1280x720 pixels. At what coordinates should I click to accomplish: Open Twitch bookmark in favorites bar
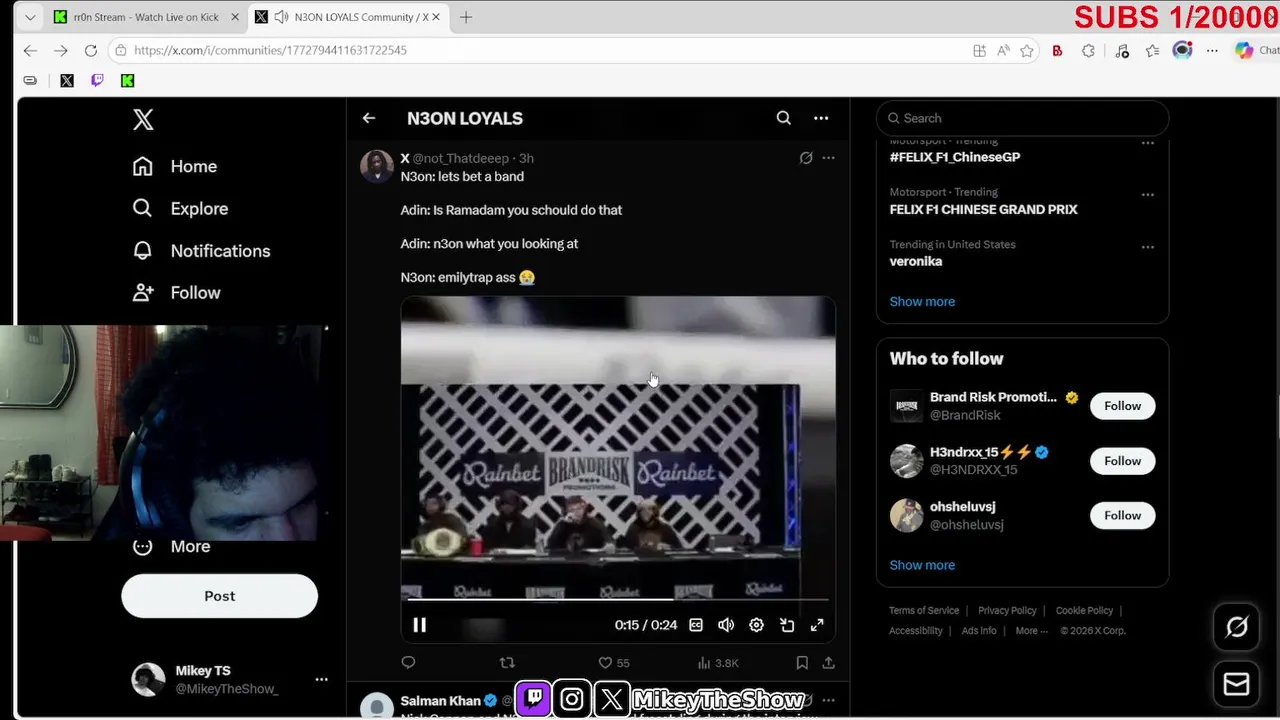[97, 81]
